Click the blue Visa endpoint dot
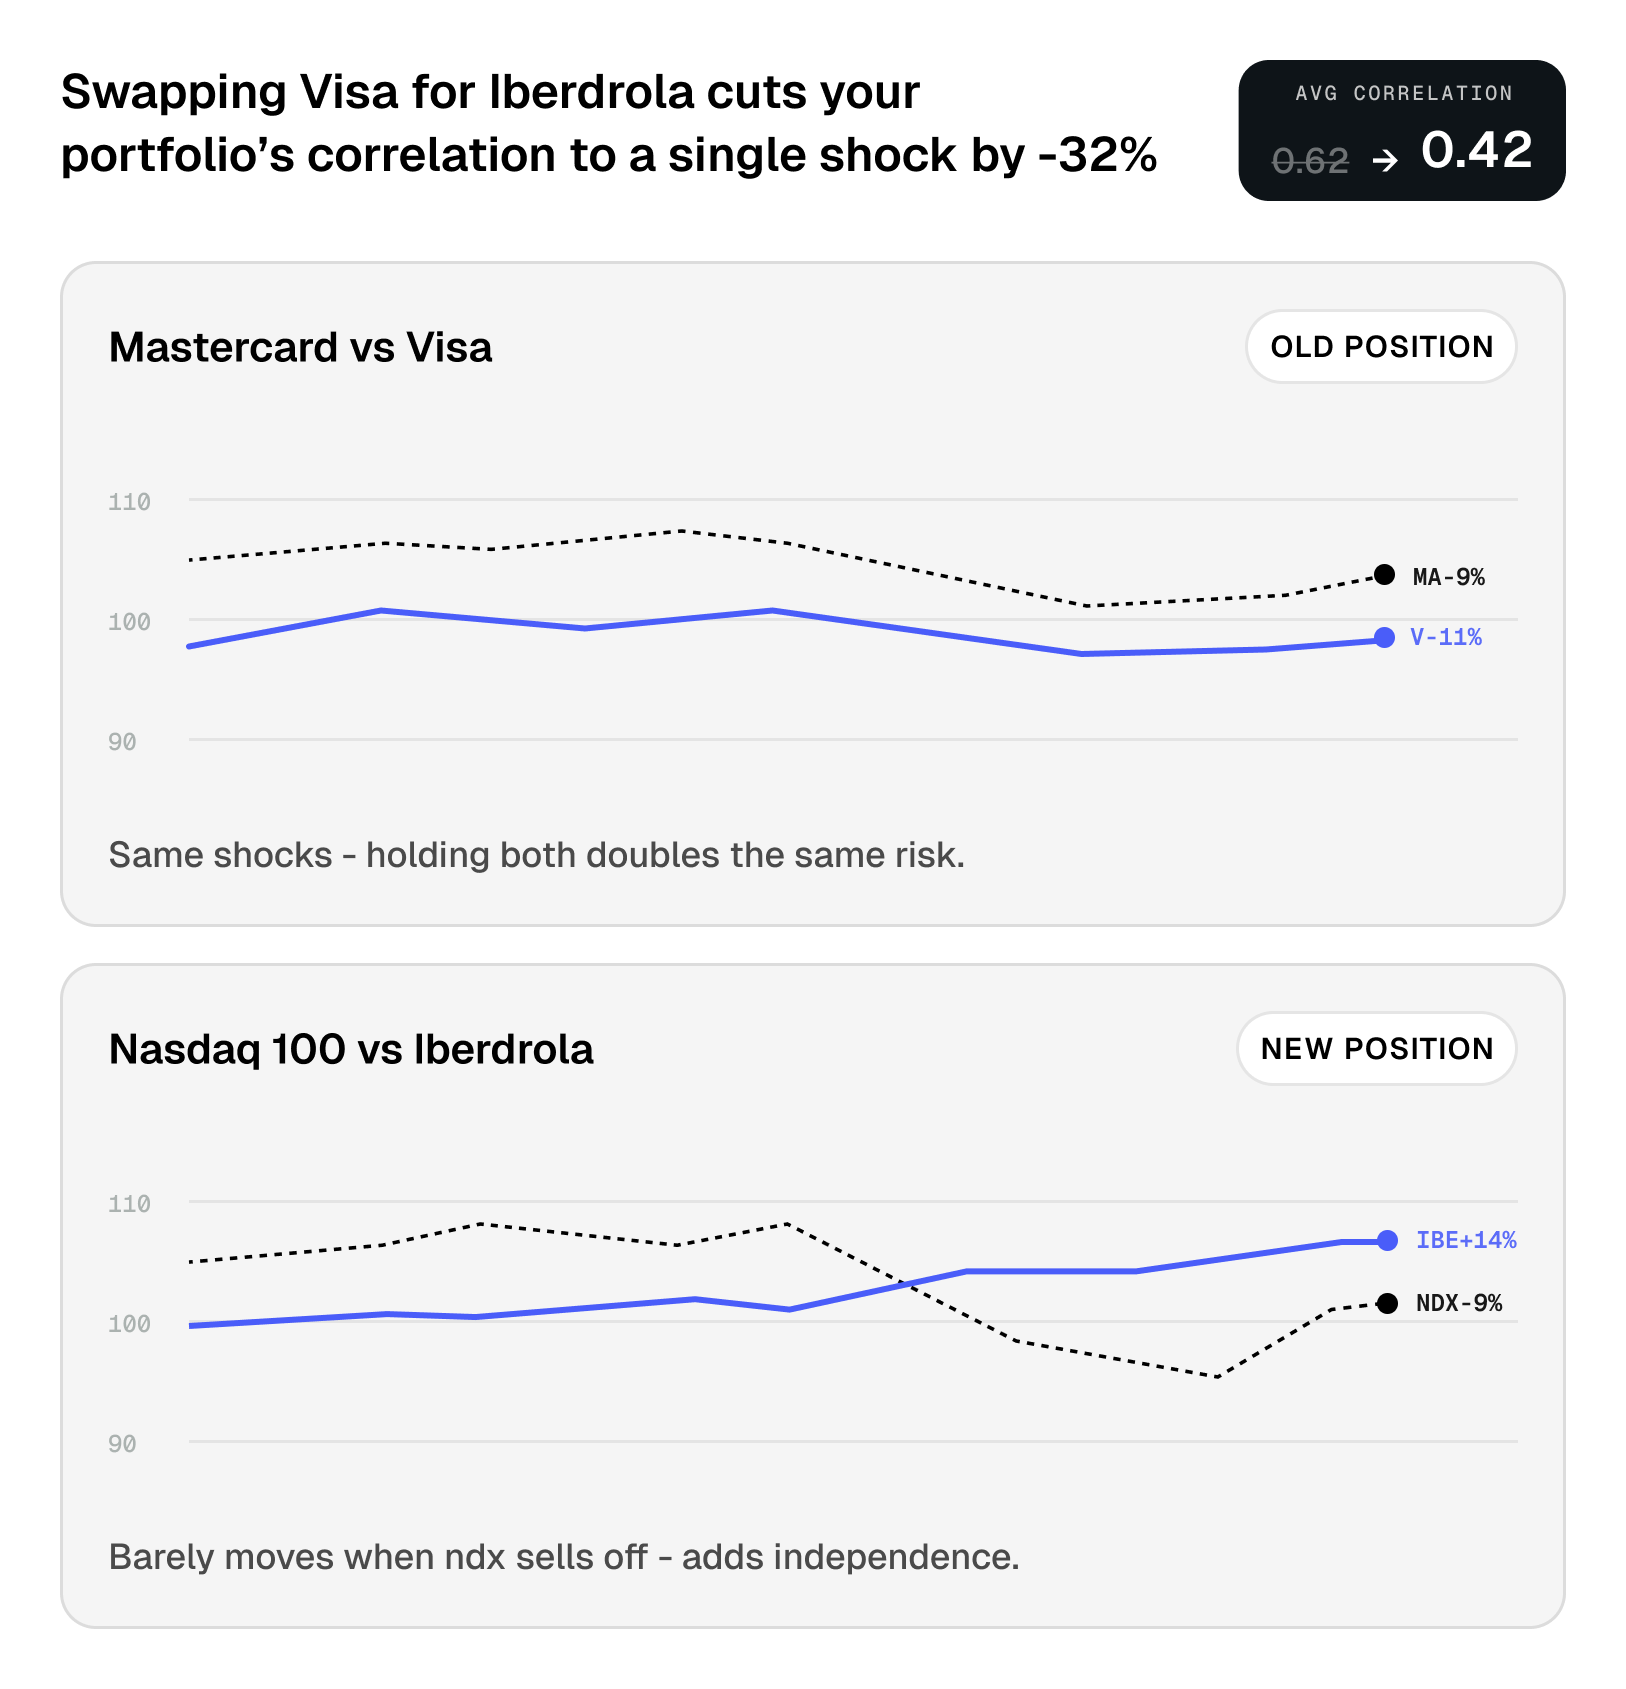Image resolution: width=1626 pixels, height=1689 pixels. point(1384,638)
